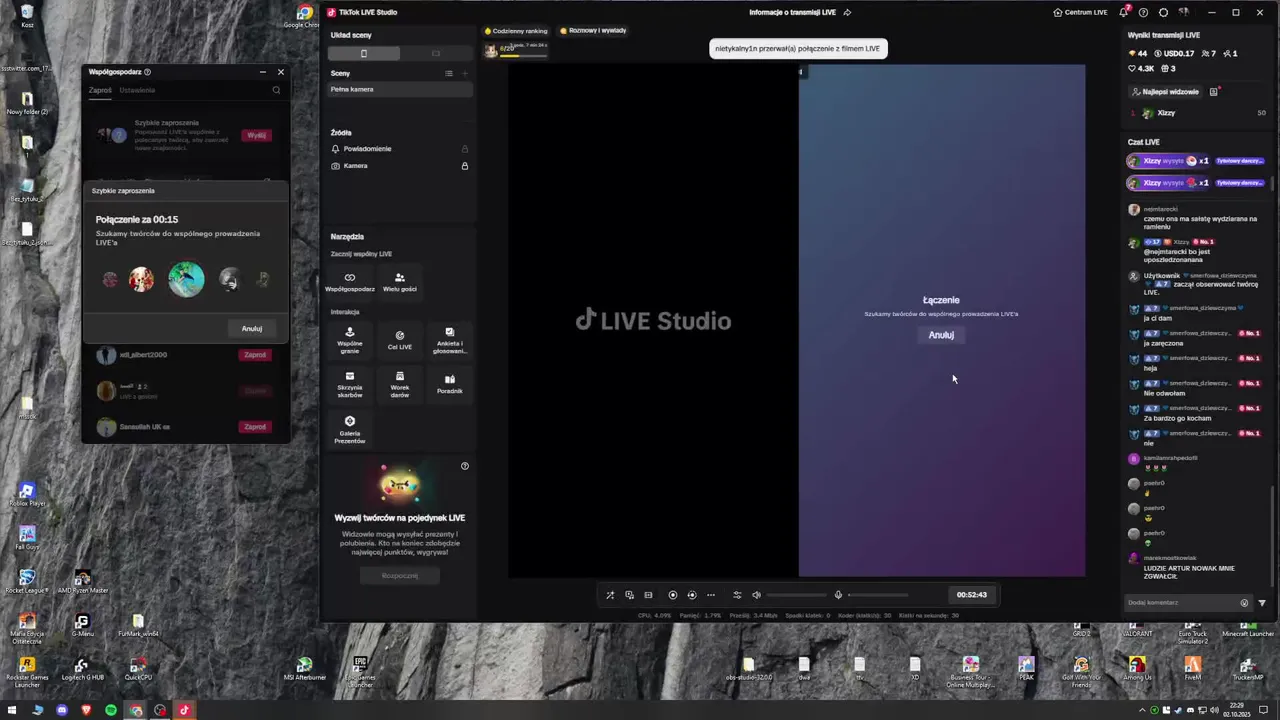Cancel connecting with Anuluj in preview
This screenshot has height=720, width=1280.
[941, 335]
